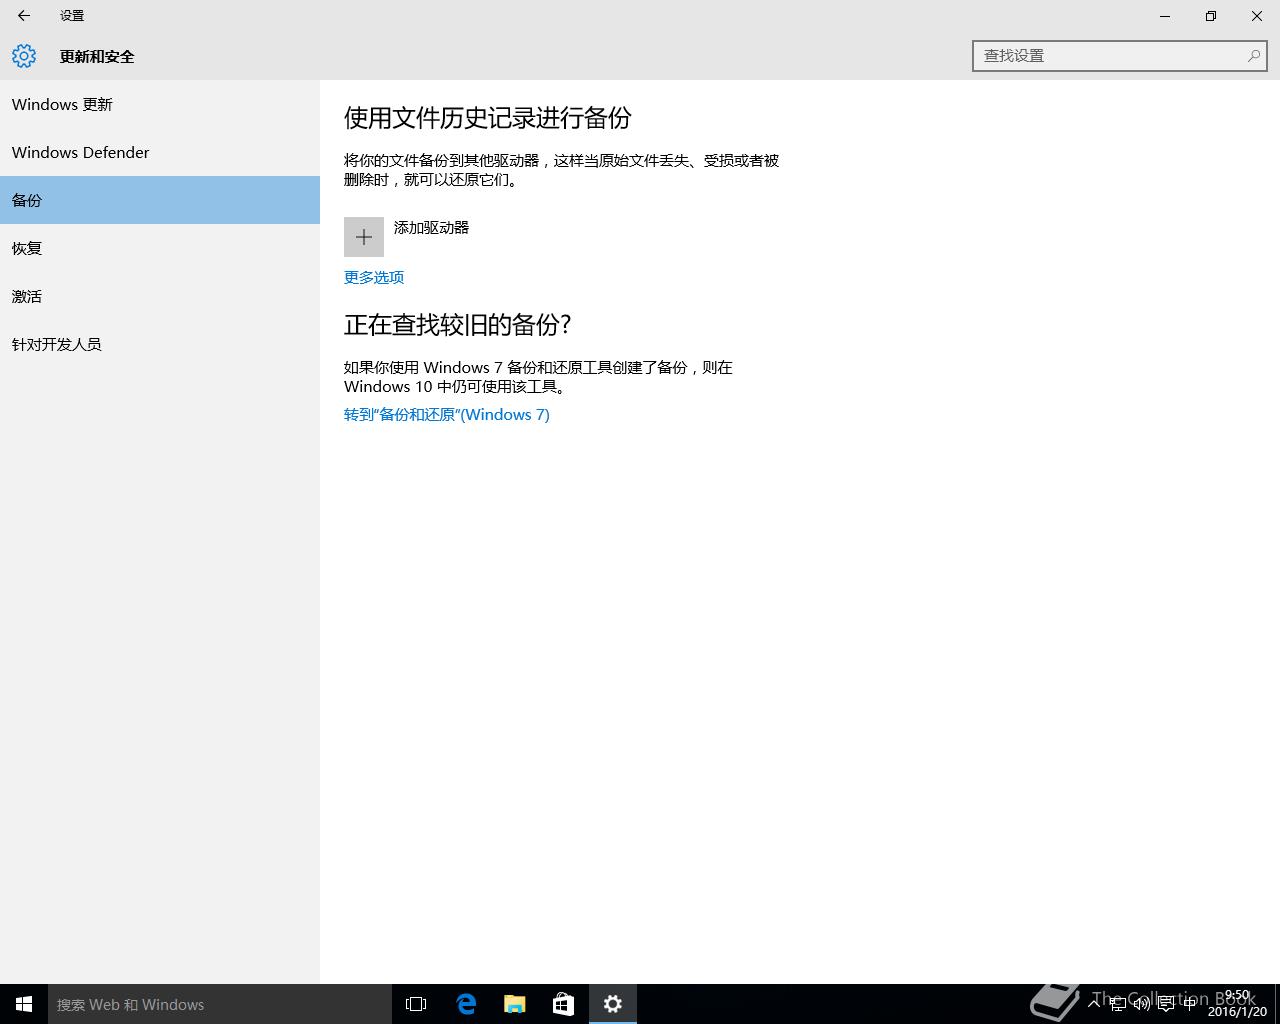Open Task View from the taskbar
The width and height of the screenshot is (1280, 1024).
pyautogui.click(x=416, y=1004)
